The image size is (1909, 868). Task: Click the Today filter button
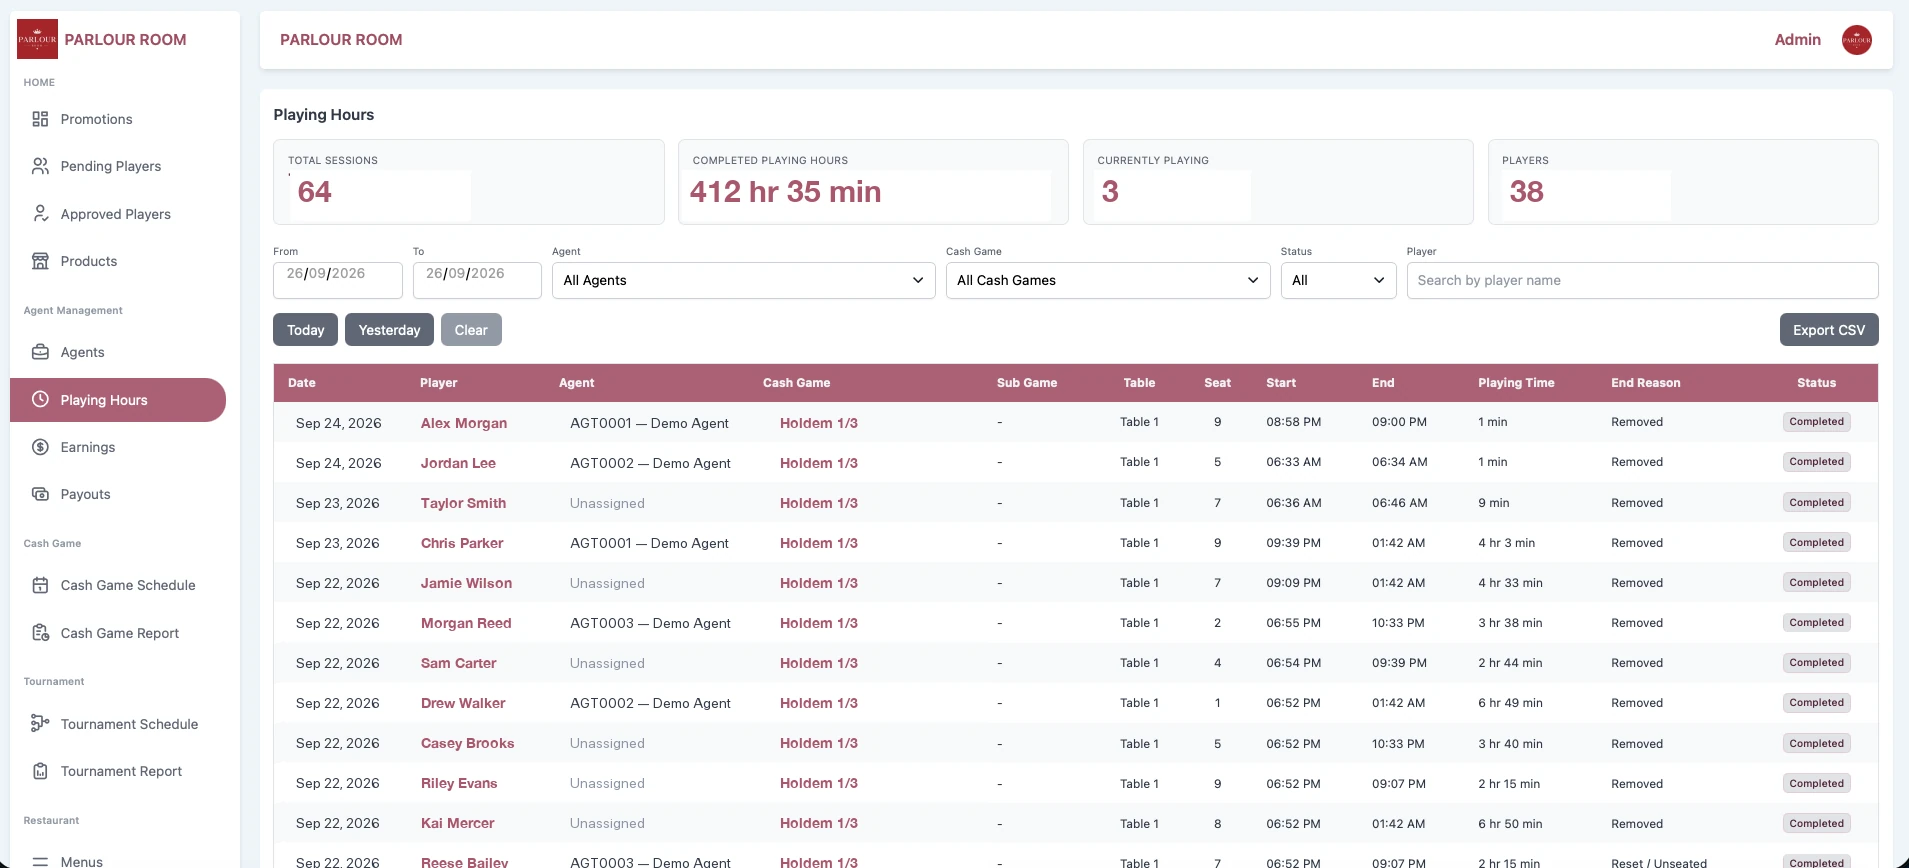tap(306, 330)
